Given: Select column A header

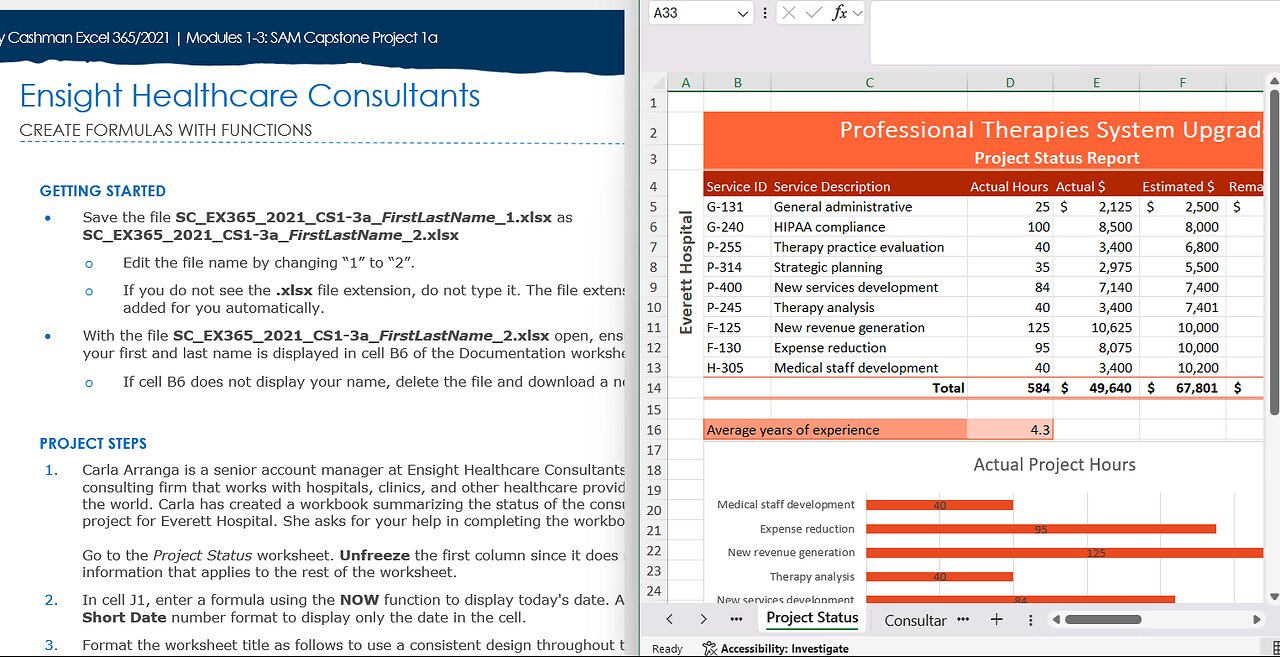Looking at the screenshot, I should pos(685,83).
